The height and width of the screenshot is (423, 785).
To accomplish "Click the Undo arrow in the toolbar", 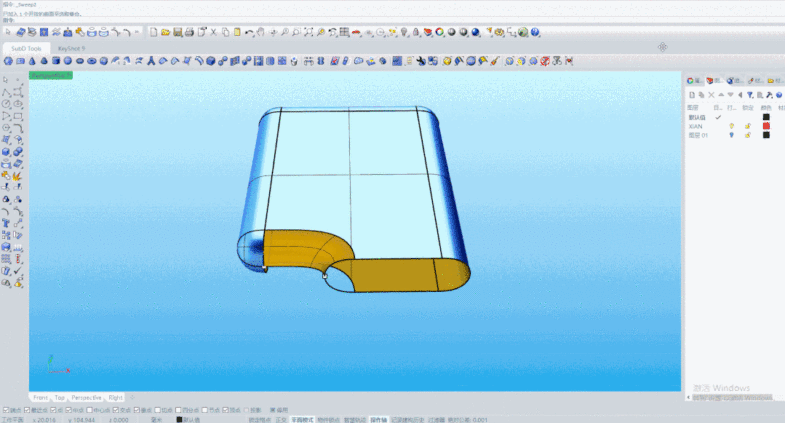I will [x=249, y=33].
